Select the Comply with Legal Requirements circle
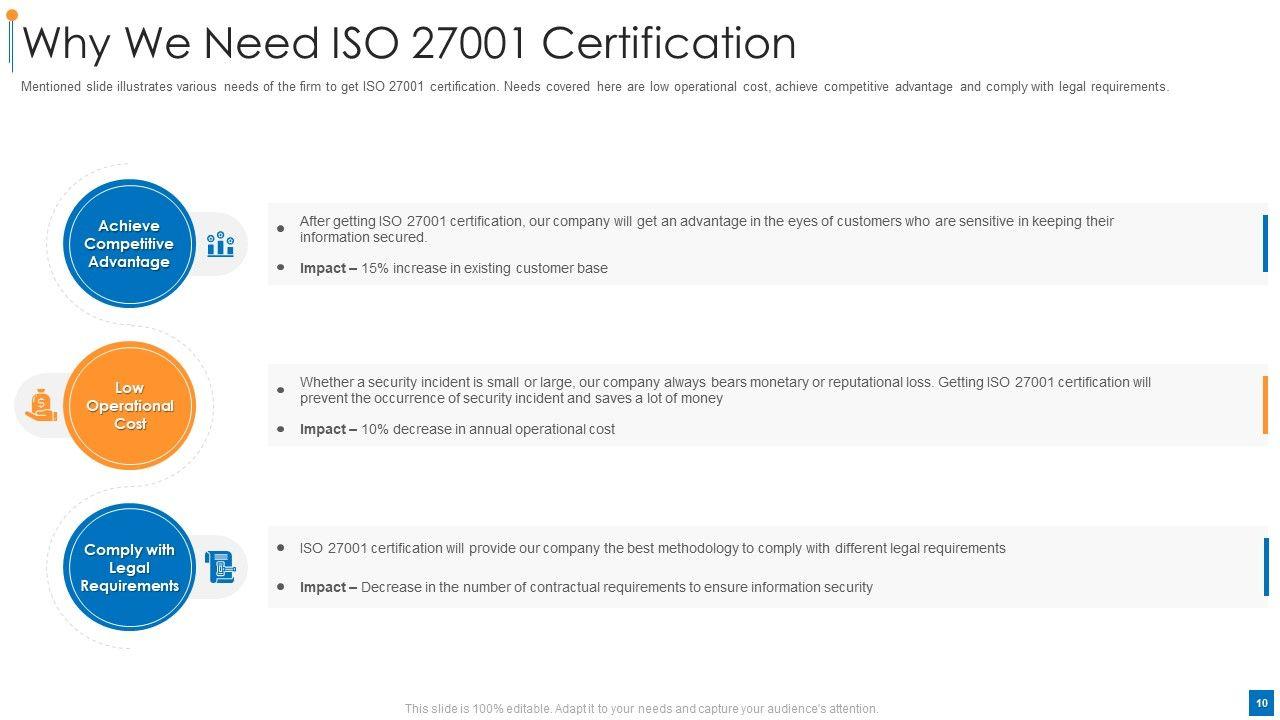The width and height of the screenshot is (1280, 720). click(x=129, y=568)
